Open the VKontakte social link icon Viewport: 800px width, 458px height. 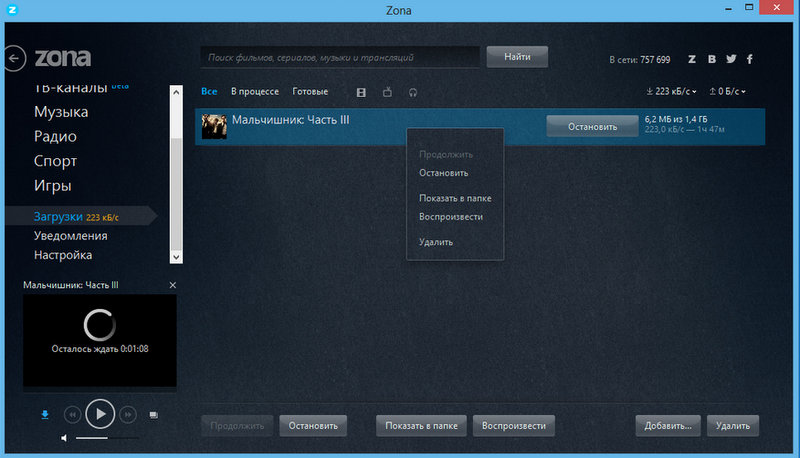pyautogui.click(x=712, y=59)
